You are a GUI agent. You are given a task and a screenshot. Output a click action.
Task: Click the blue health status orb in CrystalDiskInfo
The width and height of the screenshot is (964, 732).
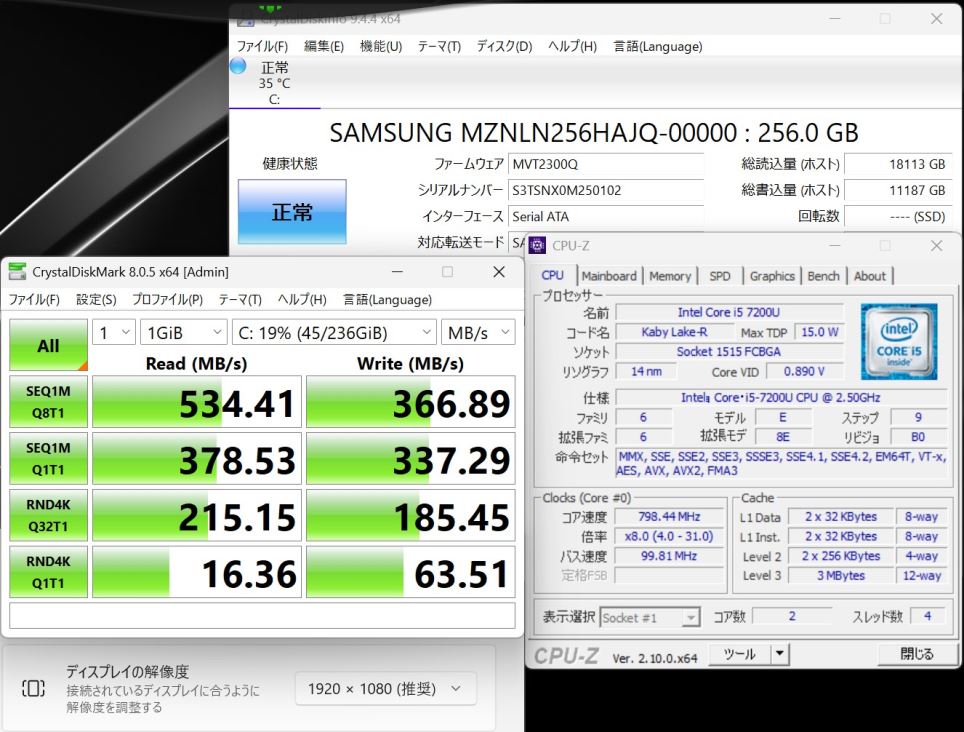pyautogui.click(x=238, y=66)
